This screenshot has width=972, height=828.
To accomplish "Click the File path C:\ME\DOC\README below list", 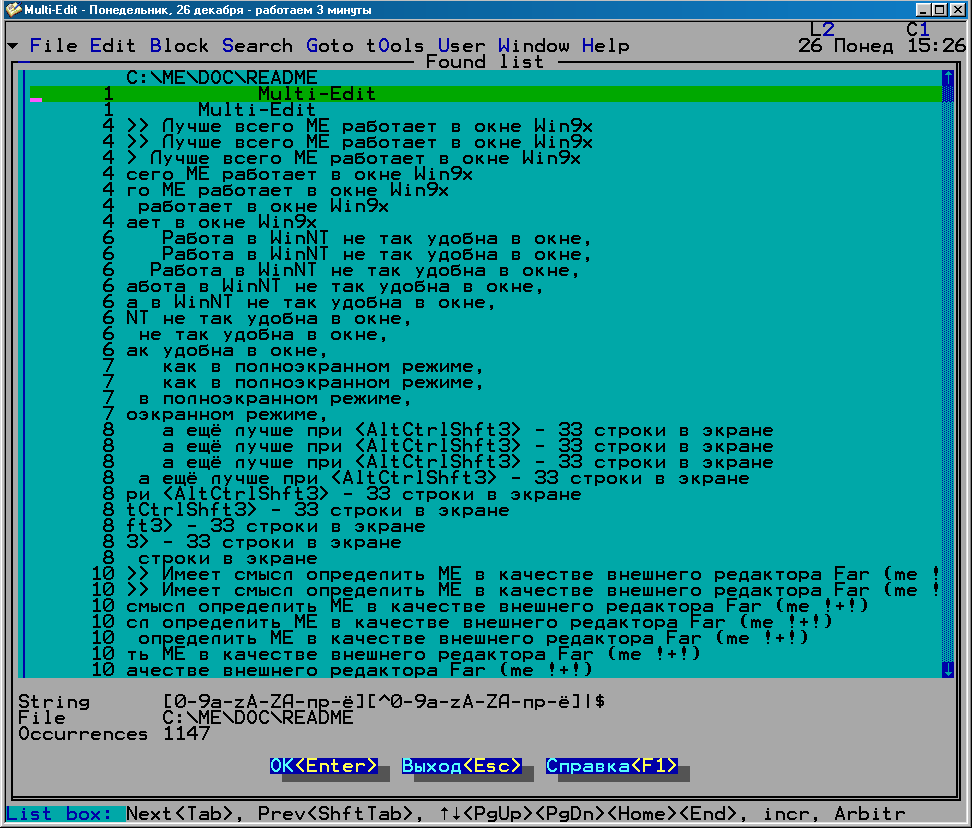I will pyautogui.click(x=257, y=718).
